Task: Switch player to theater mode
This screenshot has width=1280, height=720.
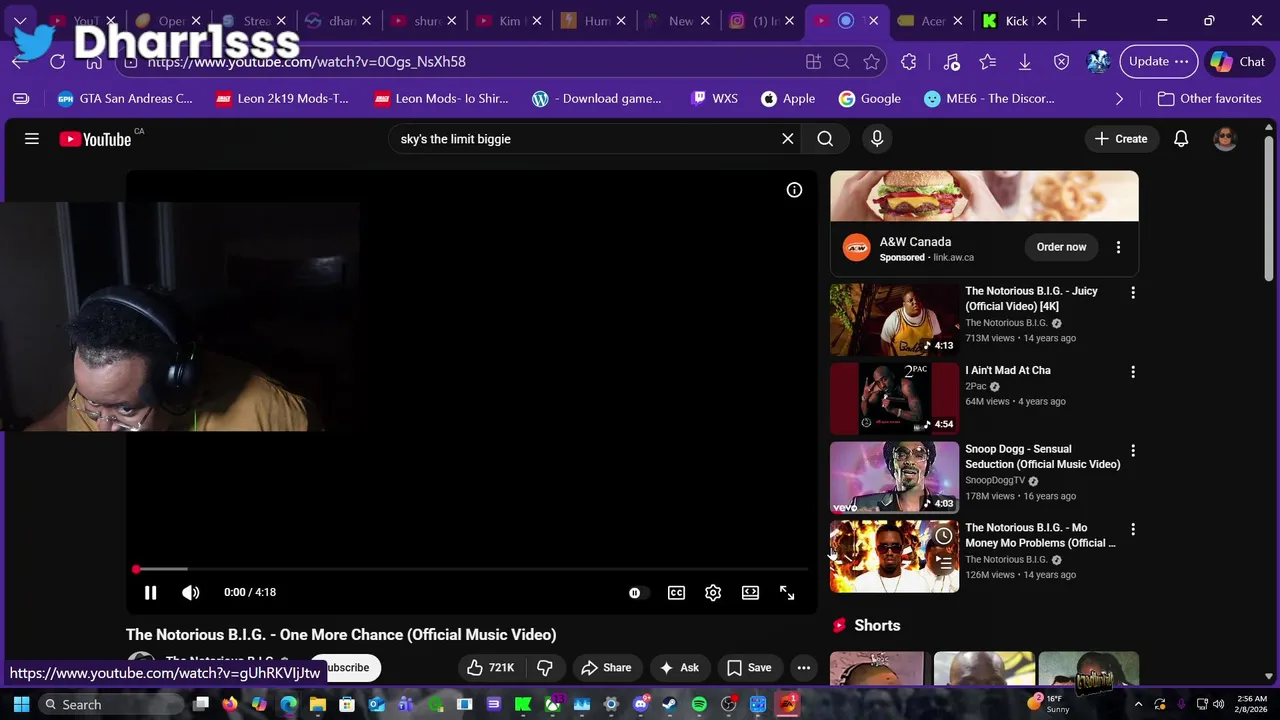Action: 750,592
